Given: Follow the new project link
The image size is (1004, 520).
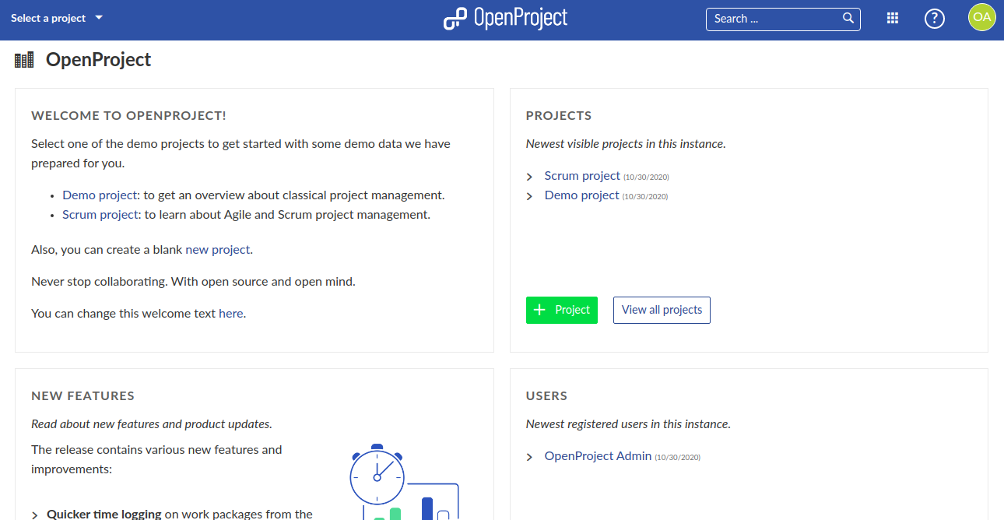Looking at the screenshot, I should 218,250.
